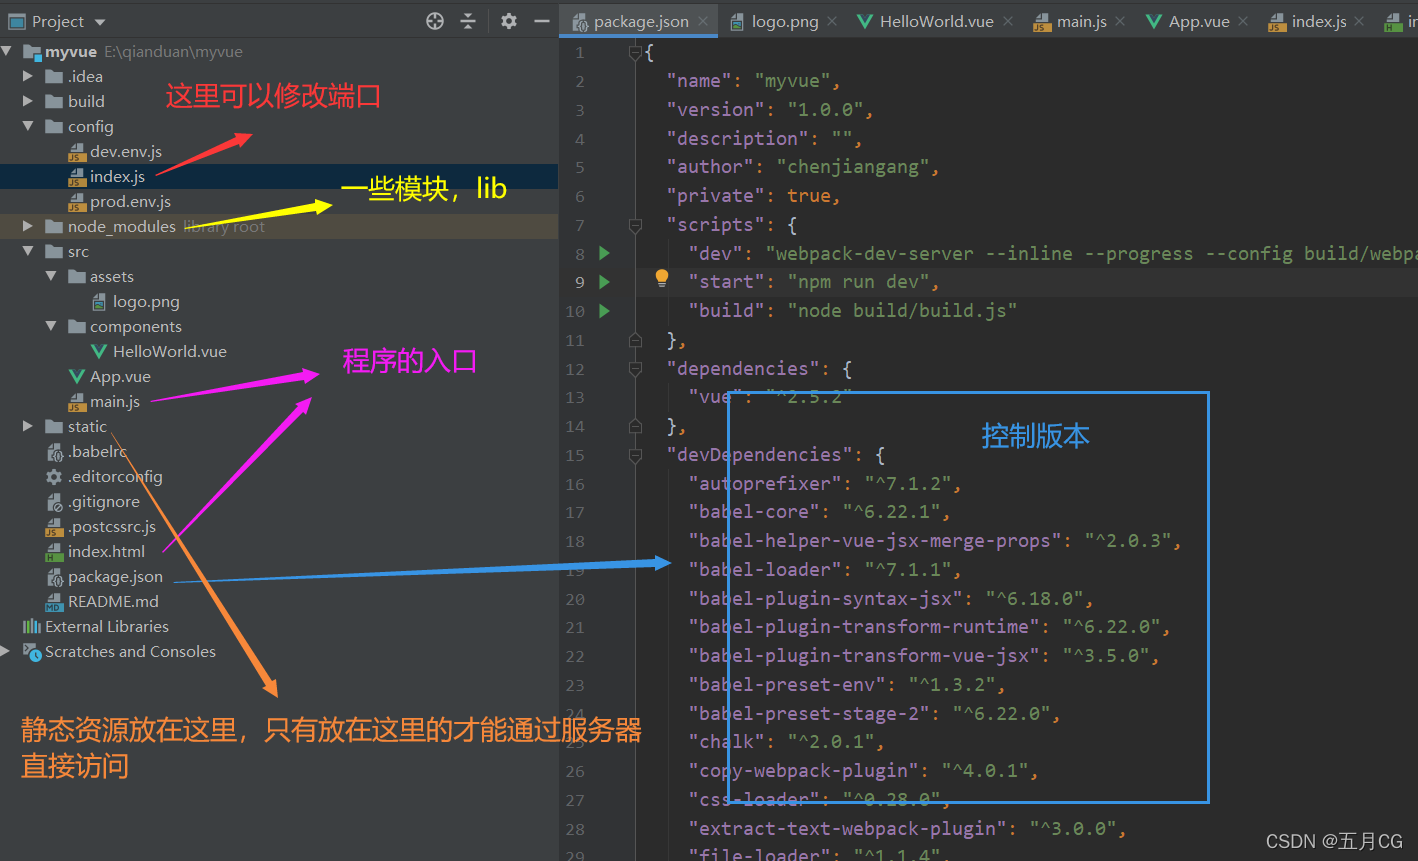
Task: Run the build script gutter arrow
Action: point(604,311)
